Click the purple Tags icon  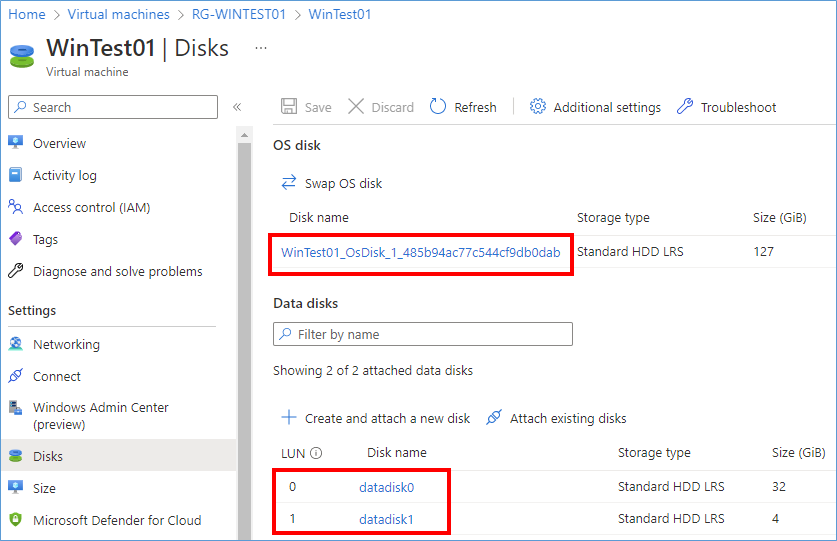point(15,238)
